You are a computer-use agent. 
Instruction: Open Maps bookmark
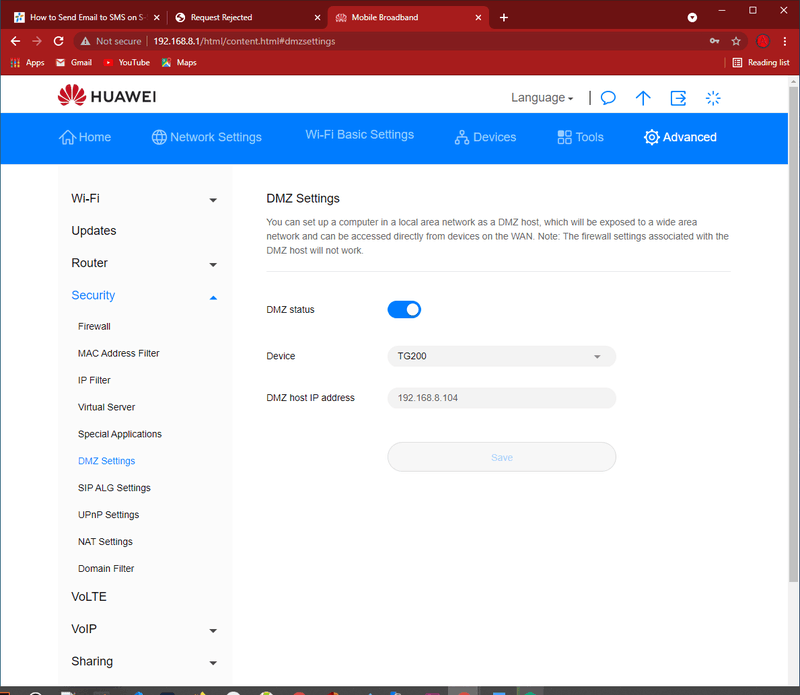179,63
